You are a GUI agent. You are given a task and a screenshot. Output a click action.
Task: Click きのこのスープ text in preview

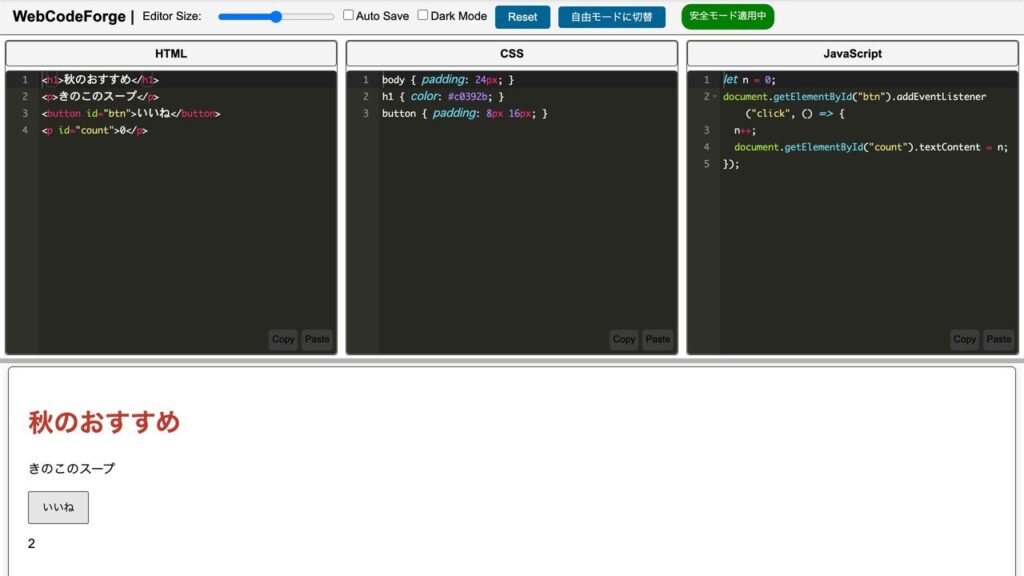(x=72, y=469)
